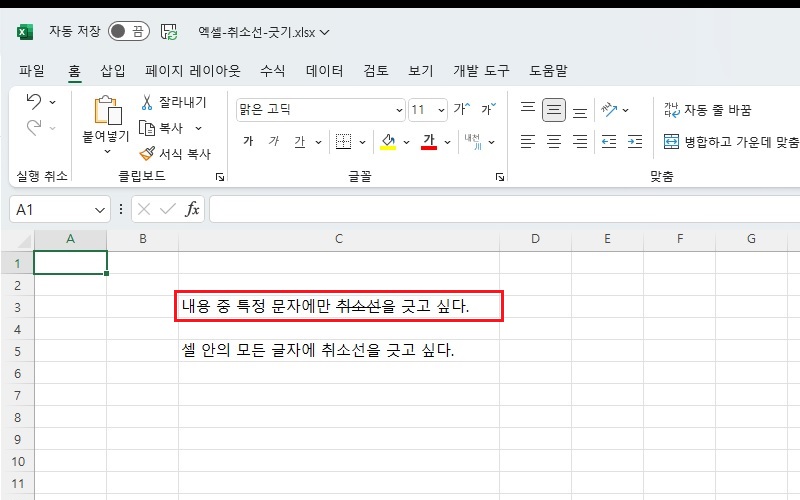Click the Undo arrow icon
Image resolution: width=800 pixels, height=500 pixels.
point(34,102)
